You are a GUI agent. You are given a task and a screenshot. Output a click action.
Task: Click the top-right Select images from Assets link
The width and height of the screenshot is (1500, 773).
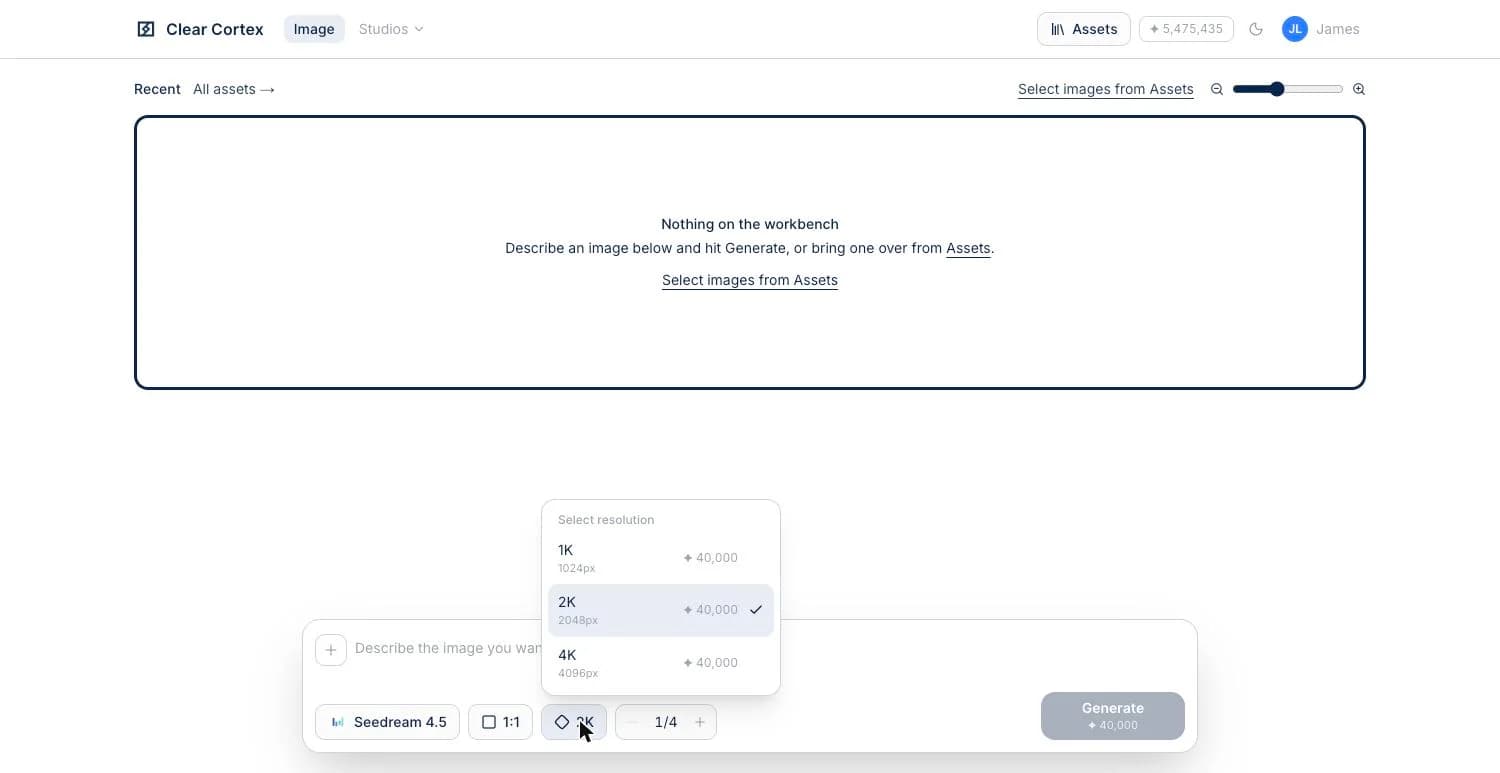pyautogui.click(x=1106, y=89)
